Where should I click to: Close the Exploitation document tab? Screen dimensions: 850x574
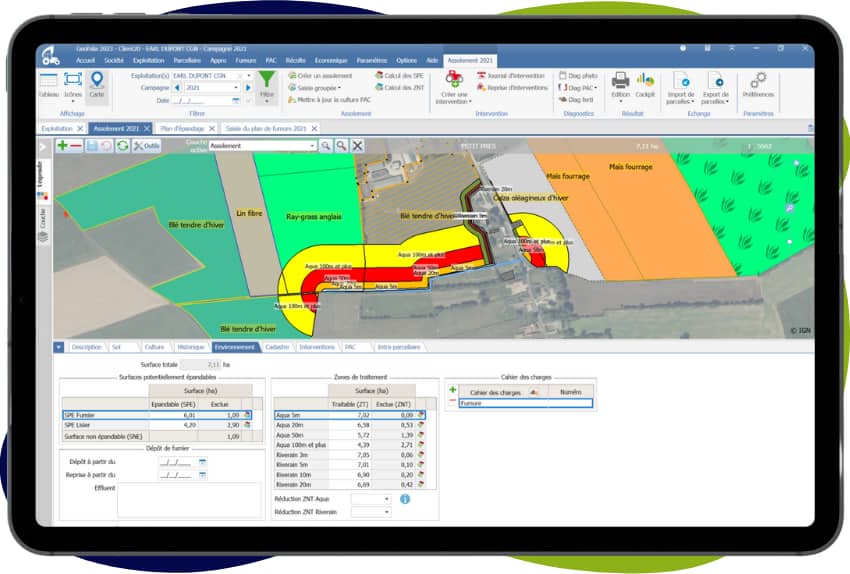point(80,128)
